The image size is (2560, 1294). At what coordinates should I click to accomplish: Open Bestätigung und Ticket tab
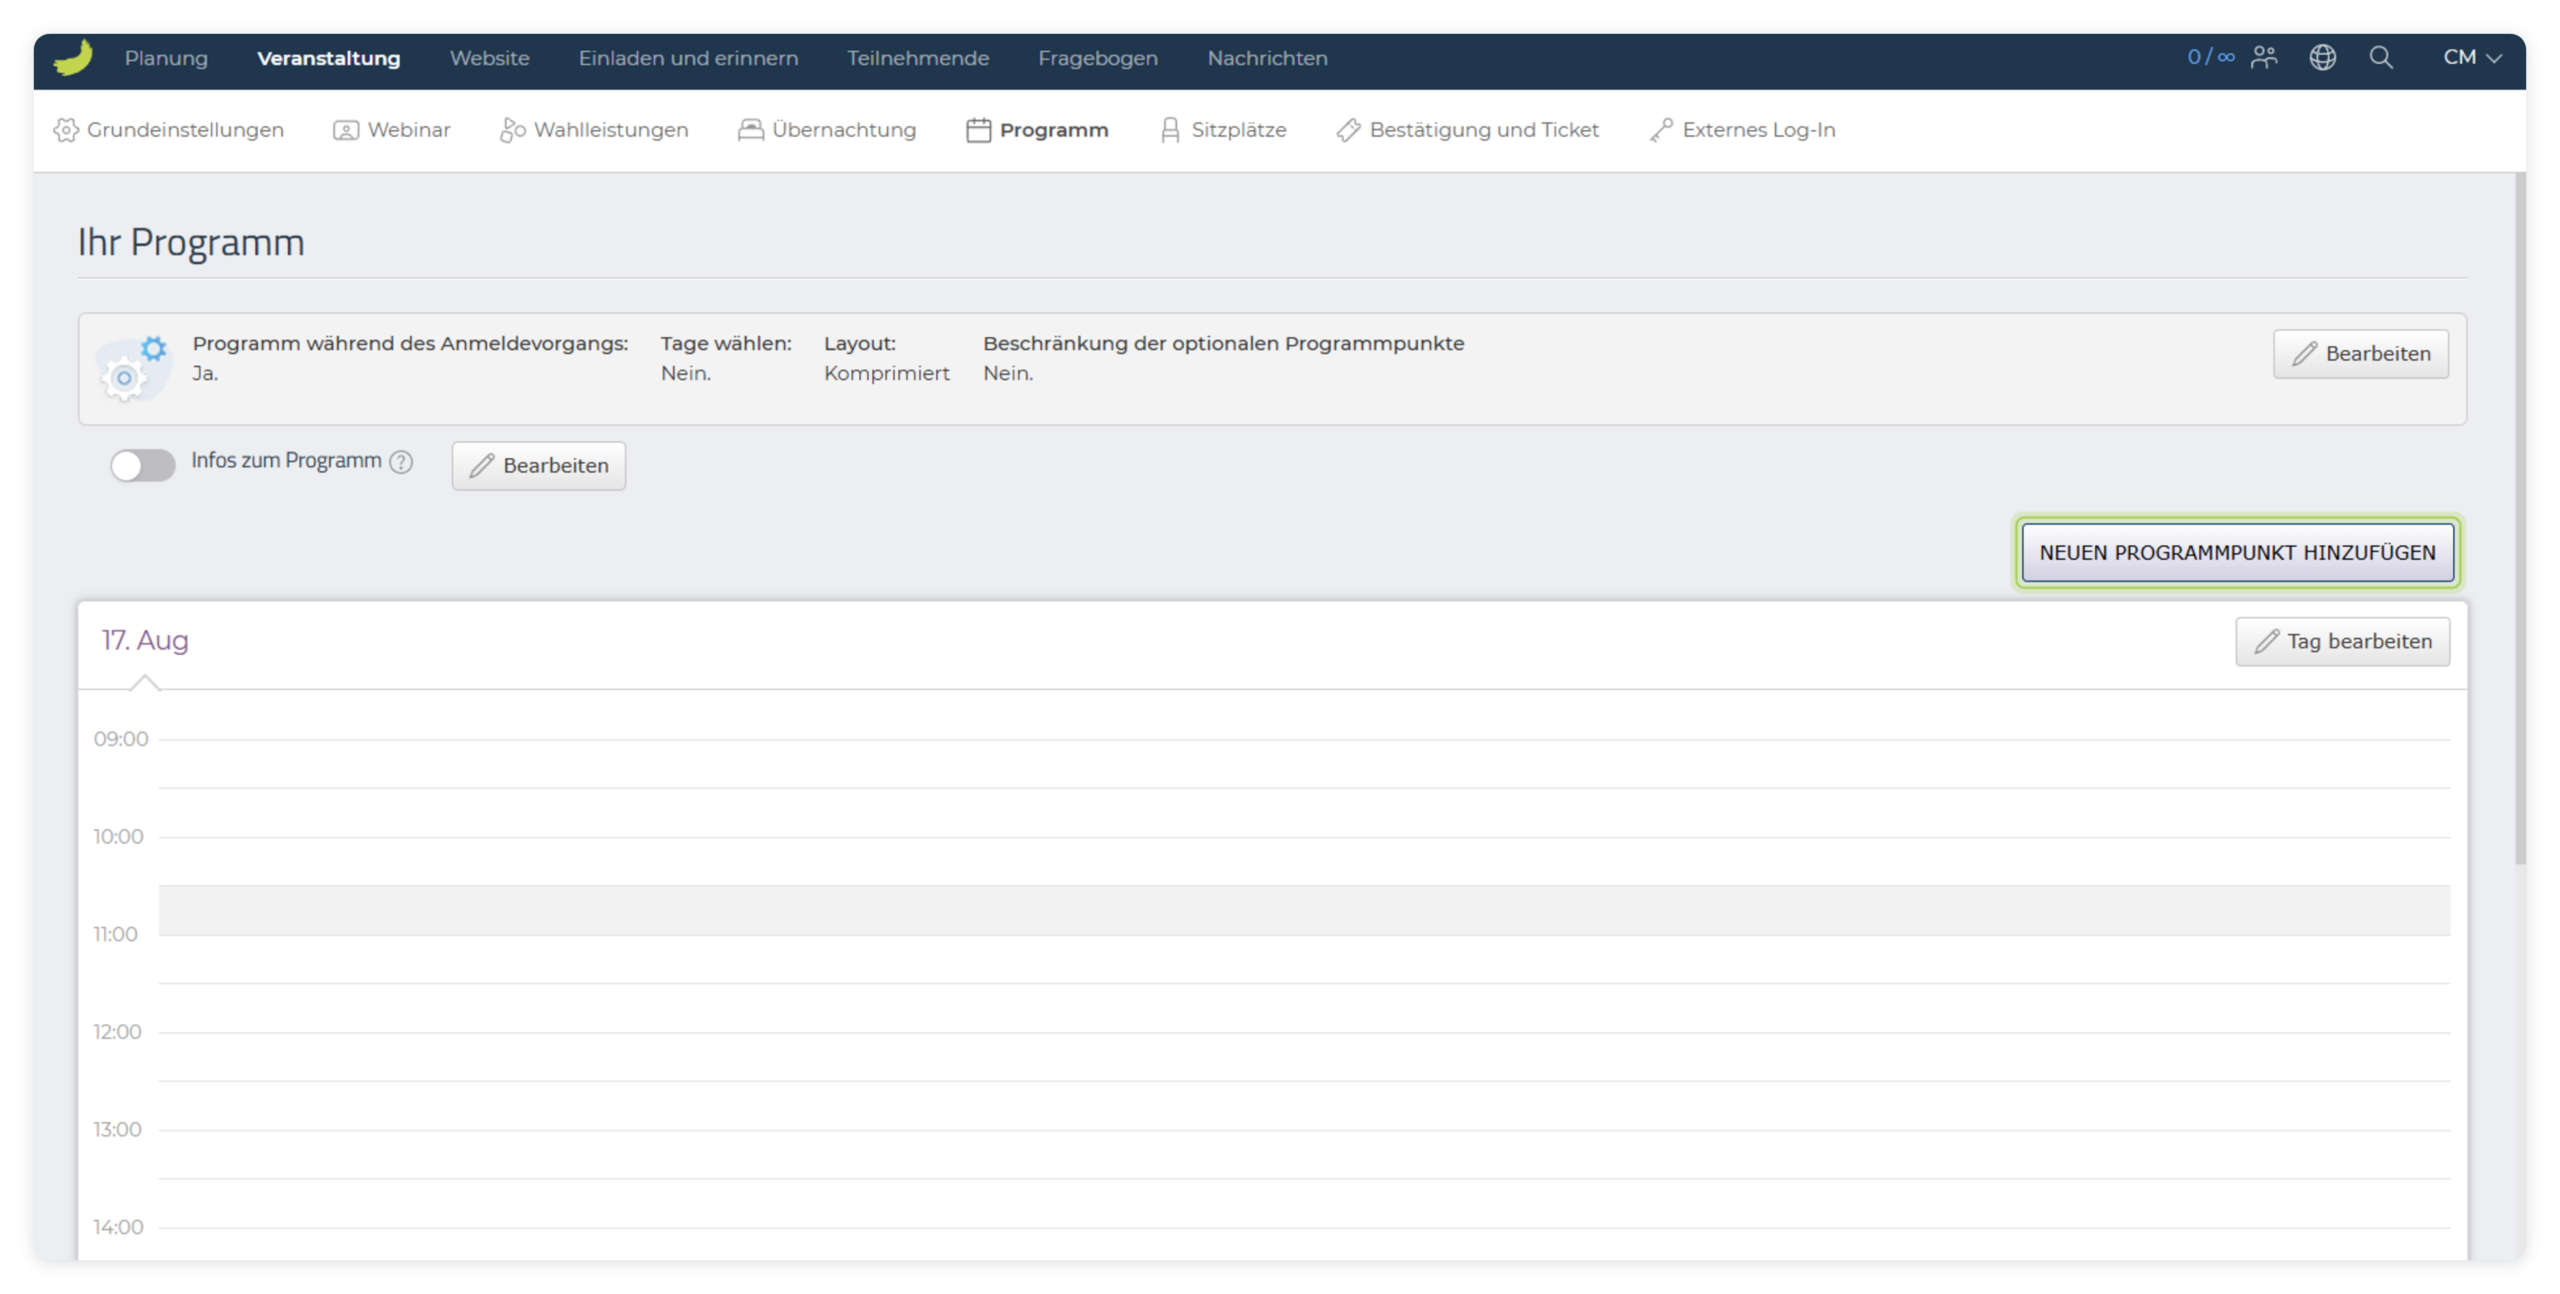pos(1467,130)
